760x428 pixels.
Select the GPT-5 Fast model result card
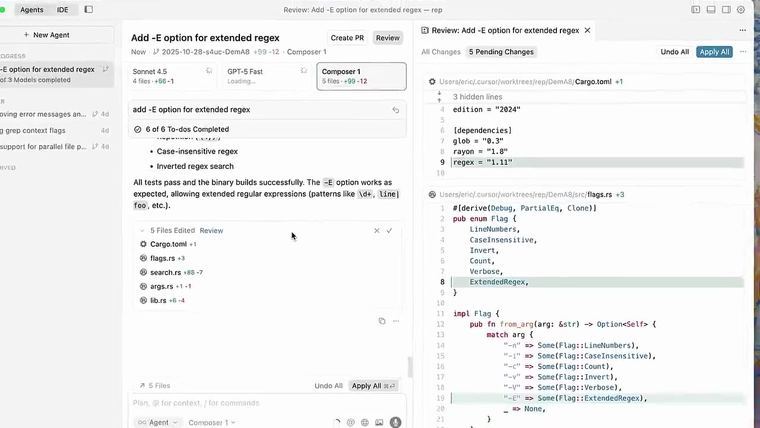pos(267,76)
